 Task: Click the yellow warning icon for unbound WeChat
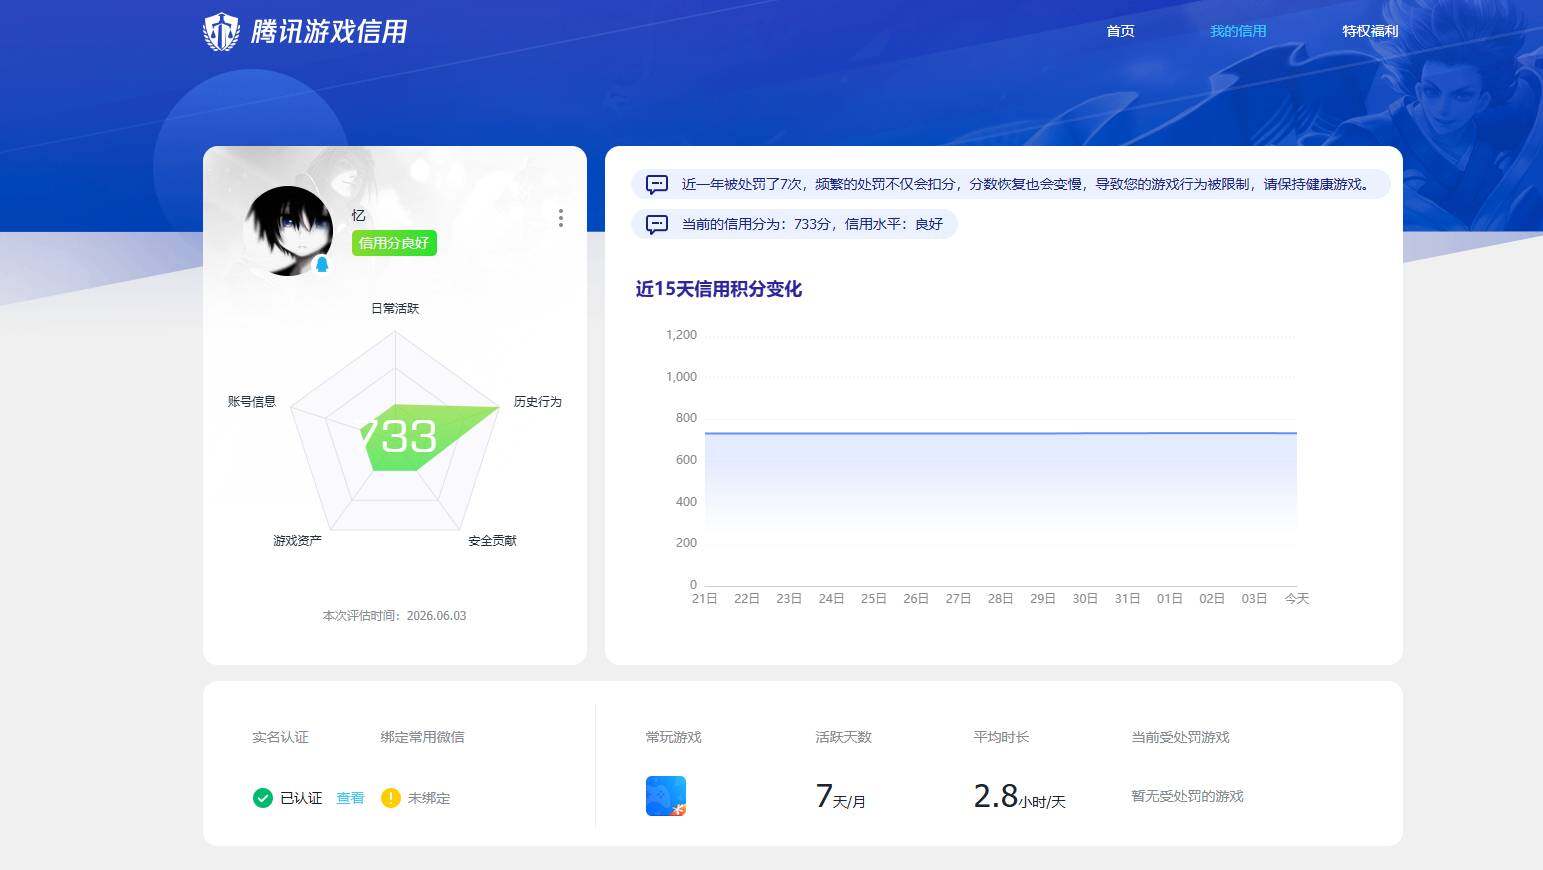(391, 798)
